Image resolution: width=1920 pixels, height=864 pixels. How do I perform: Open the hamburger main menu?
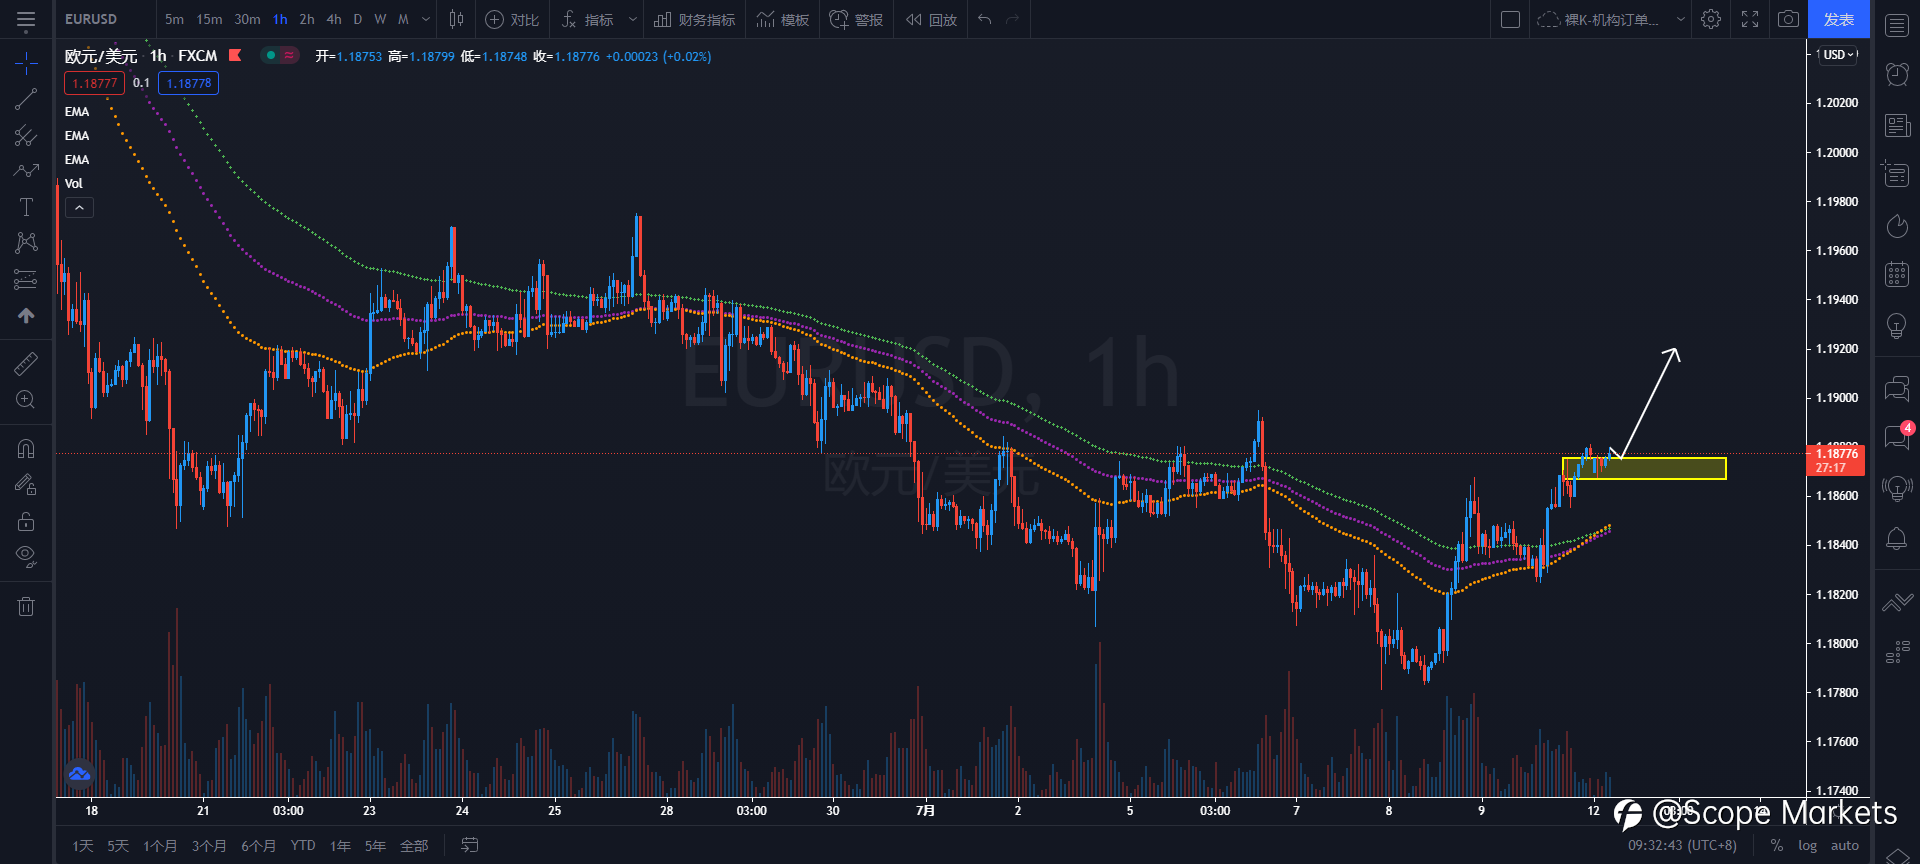click(x=26, y=19)
